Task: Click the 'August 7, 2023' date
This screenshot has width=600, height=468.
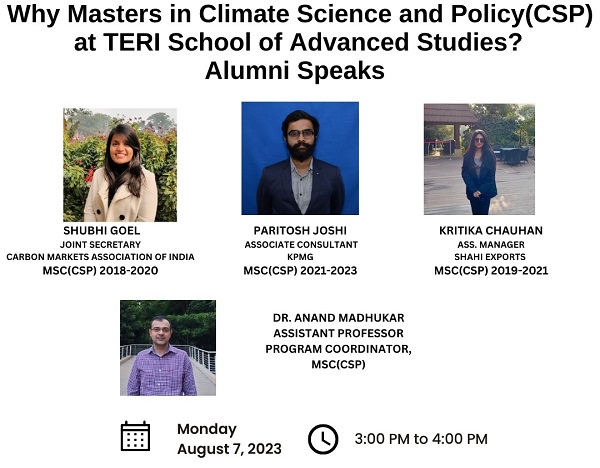Action: tap(229, 448)
